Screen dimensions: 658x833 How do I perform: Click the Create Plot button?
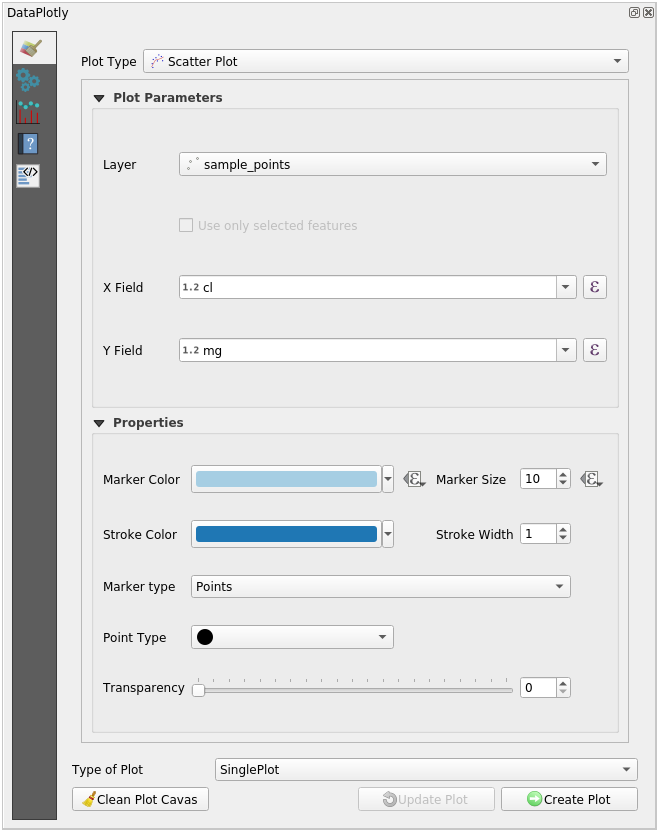click(x=569, y=799)
